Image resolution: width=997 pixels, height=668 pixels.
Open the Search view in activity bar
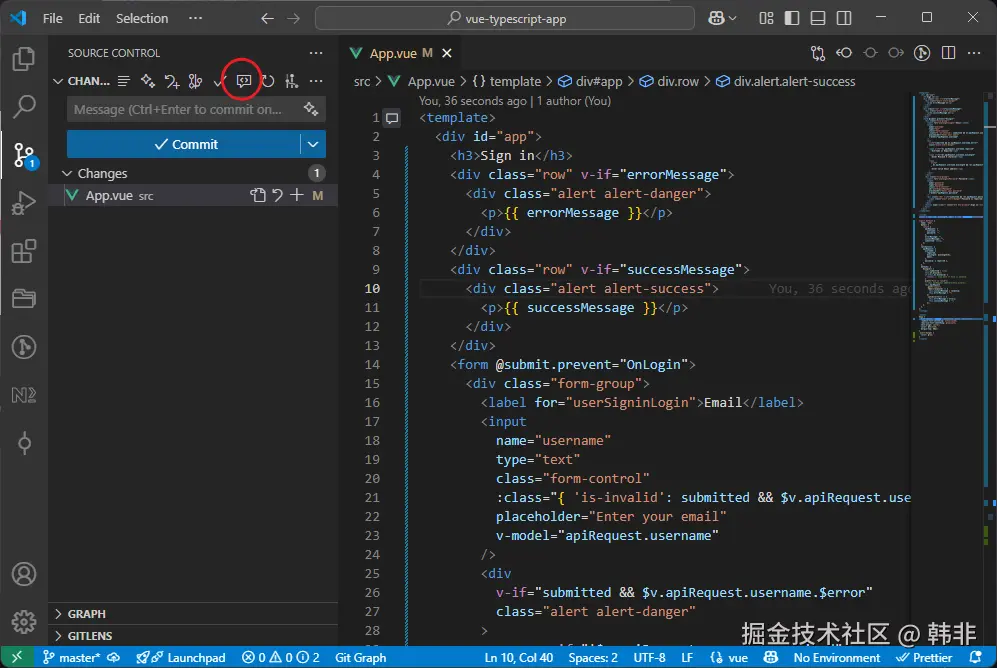pos(24,106)
